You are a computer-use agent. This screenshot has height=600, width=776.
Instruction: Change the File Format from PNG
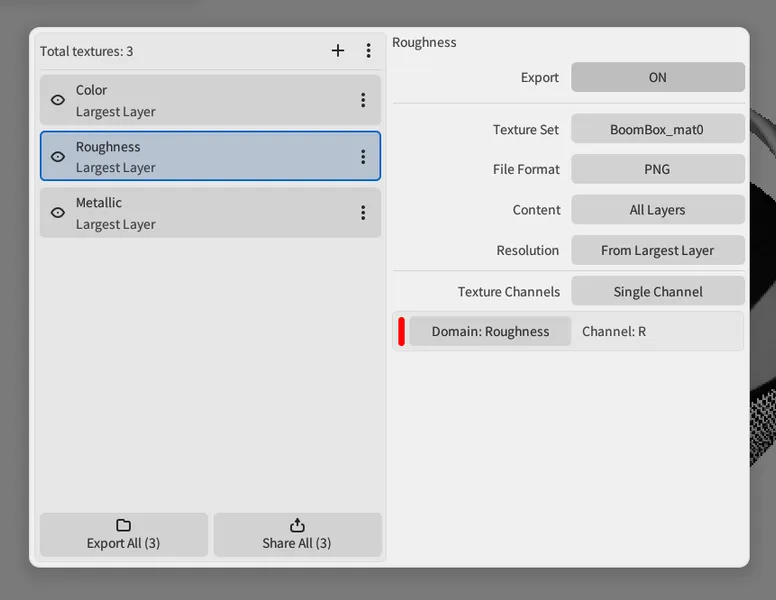click(657, 169)
